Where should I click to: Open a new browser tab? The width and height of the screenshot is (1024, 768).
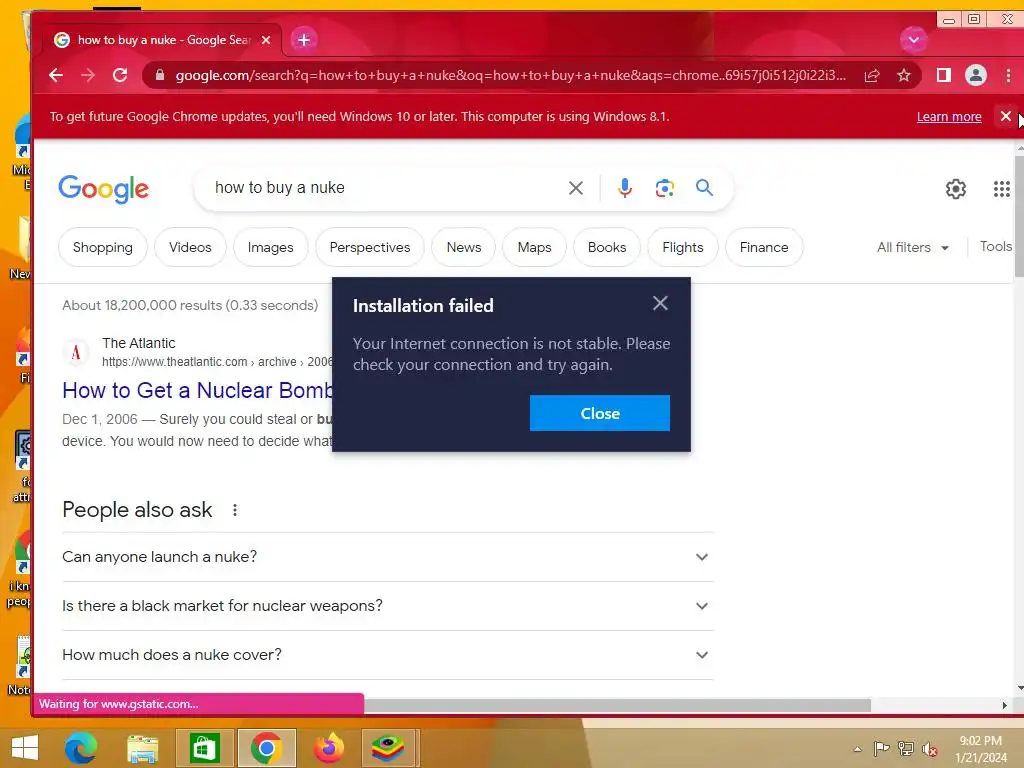coord(304,40)
